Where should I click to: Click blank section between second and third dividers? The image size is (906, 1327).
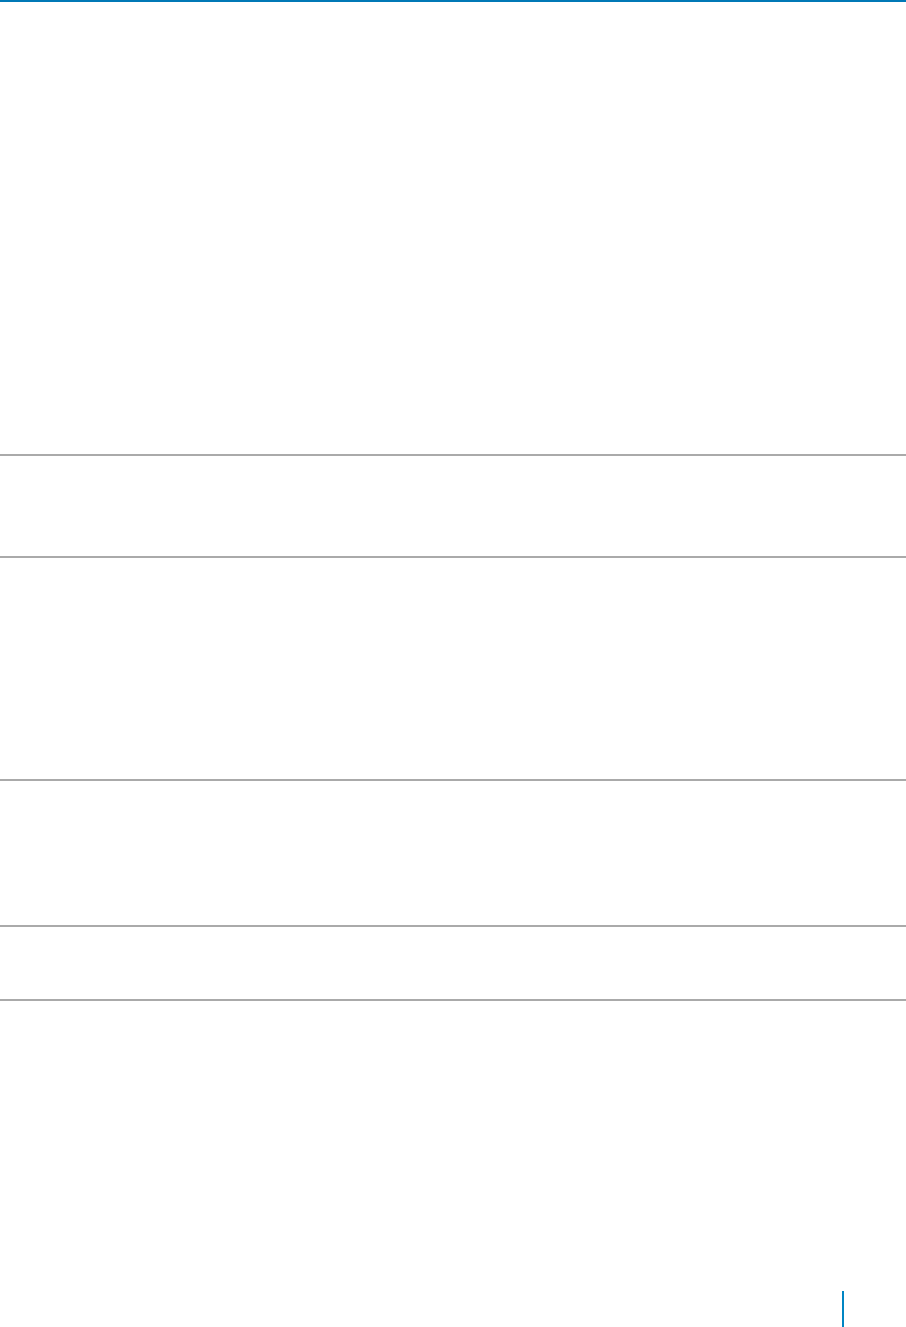(453, 668)
